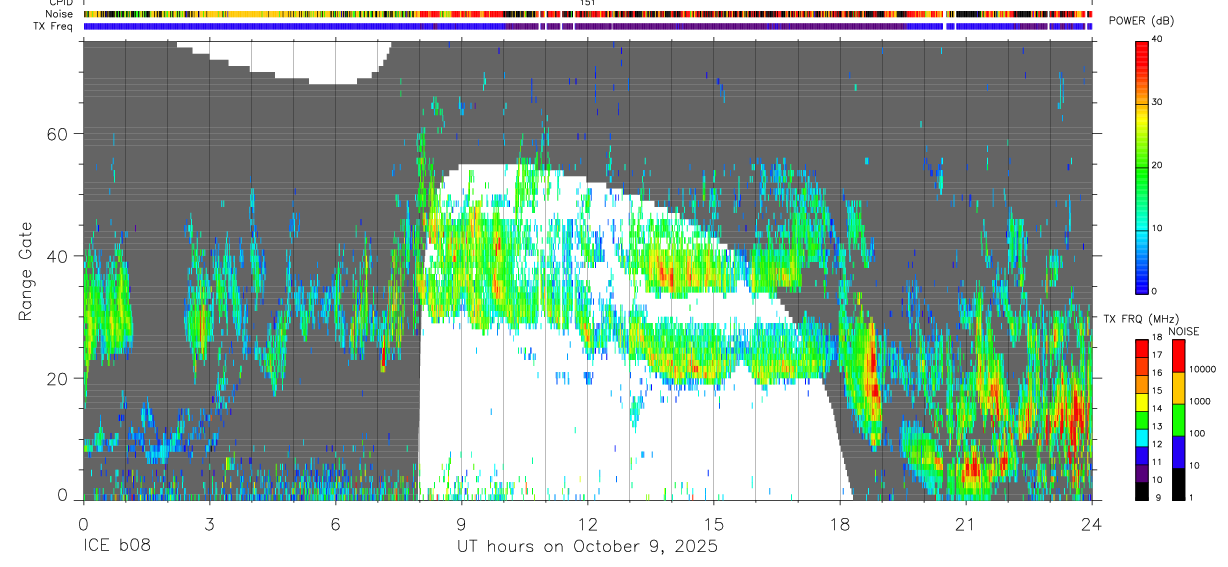This screenshot has height=567, width=1228.
Task: Click the CPID row label above plot
Action: [61, 3]
